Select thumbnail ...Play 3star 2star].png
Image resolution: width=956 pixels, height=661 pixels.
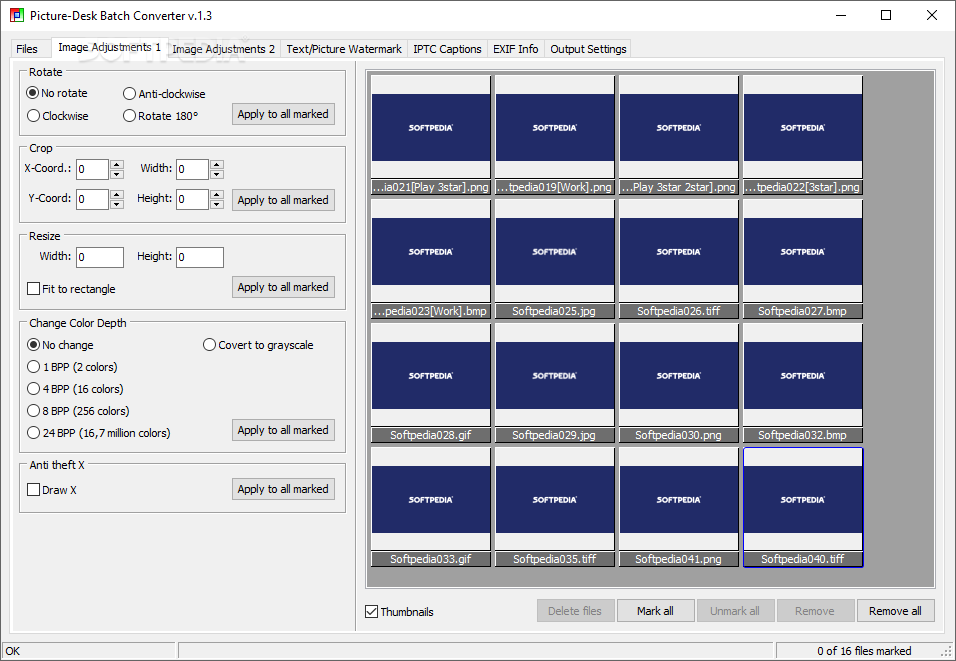click(x=679, y=135)
